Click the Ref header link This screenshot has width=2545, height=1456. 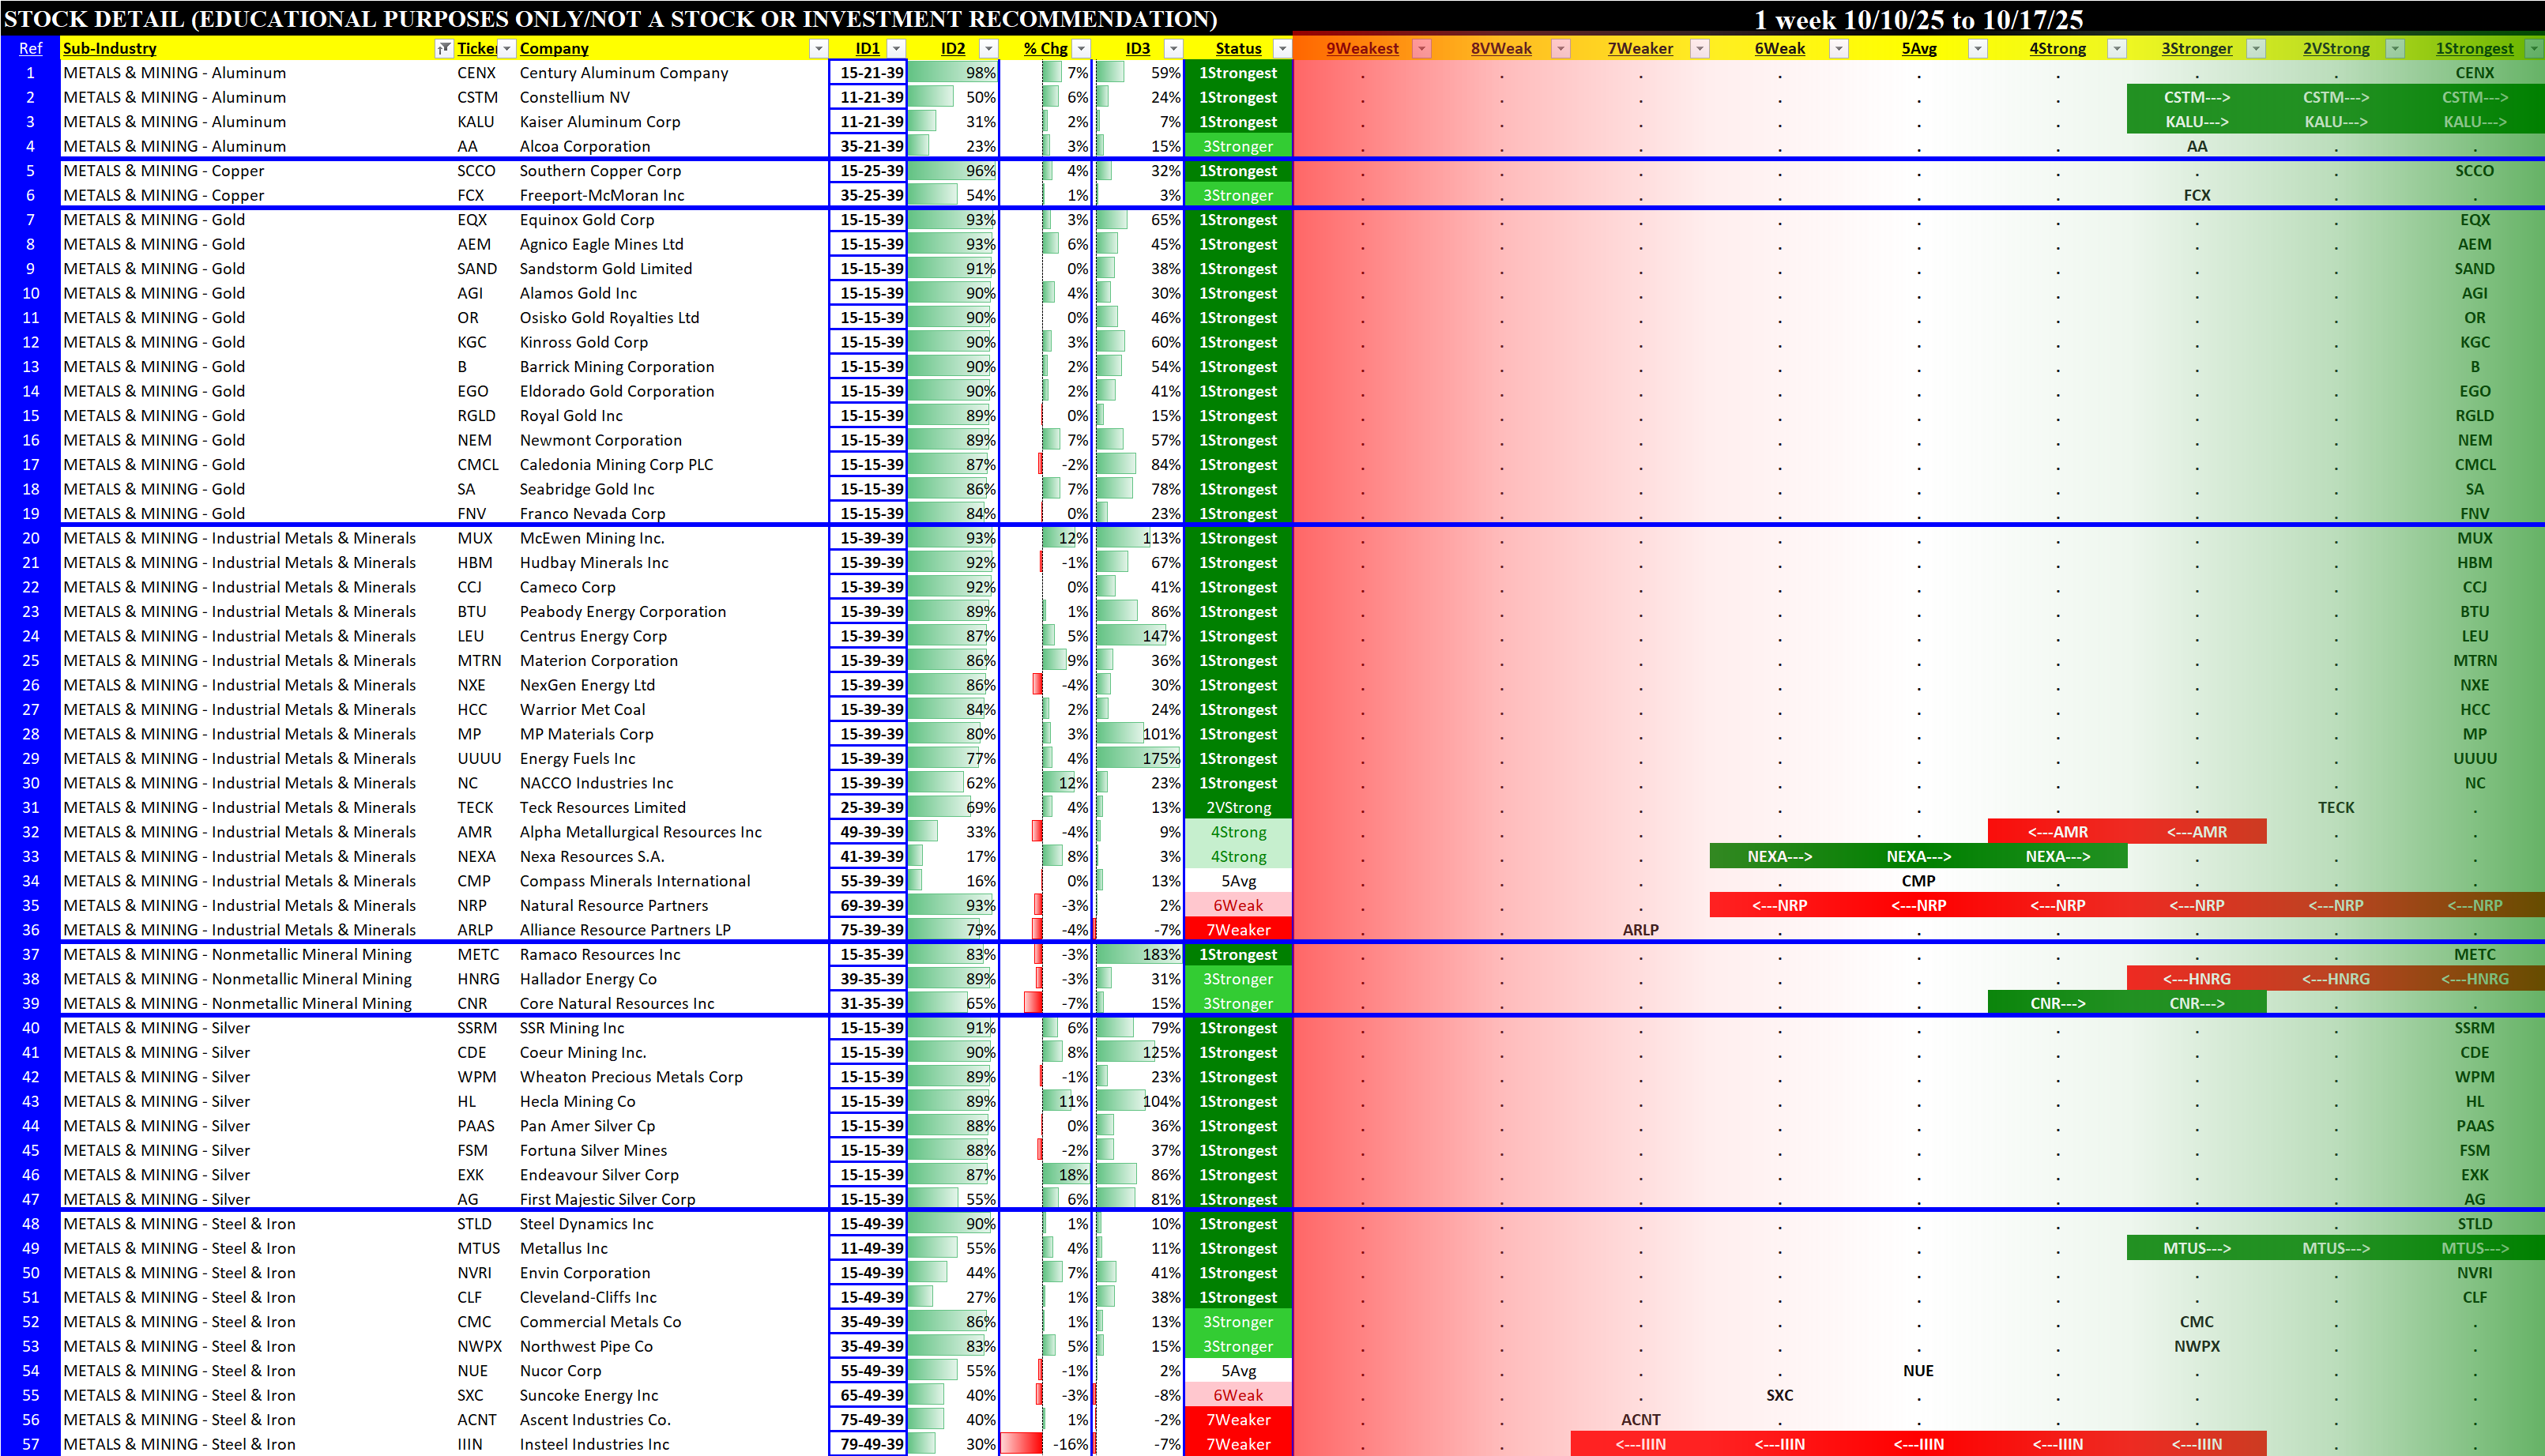pos(30,48)
